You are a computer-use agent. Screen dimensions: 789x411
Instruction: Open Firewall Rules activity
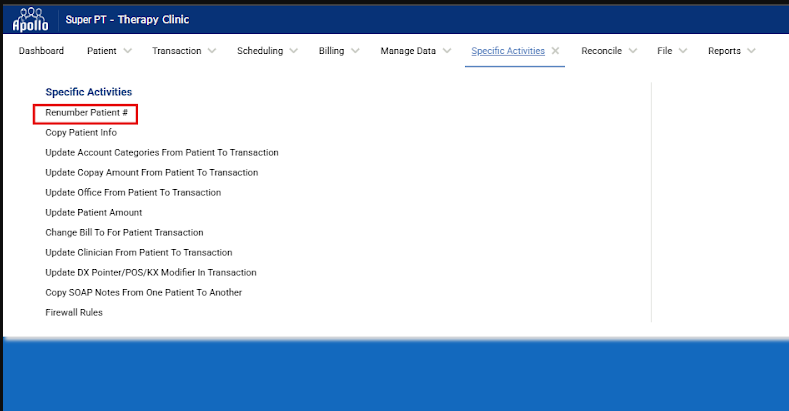(74, 313)
